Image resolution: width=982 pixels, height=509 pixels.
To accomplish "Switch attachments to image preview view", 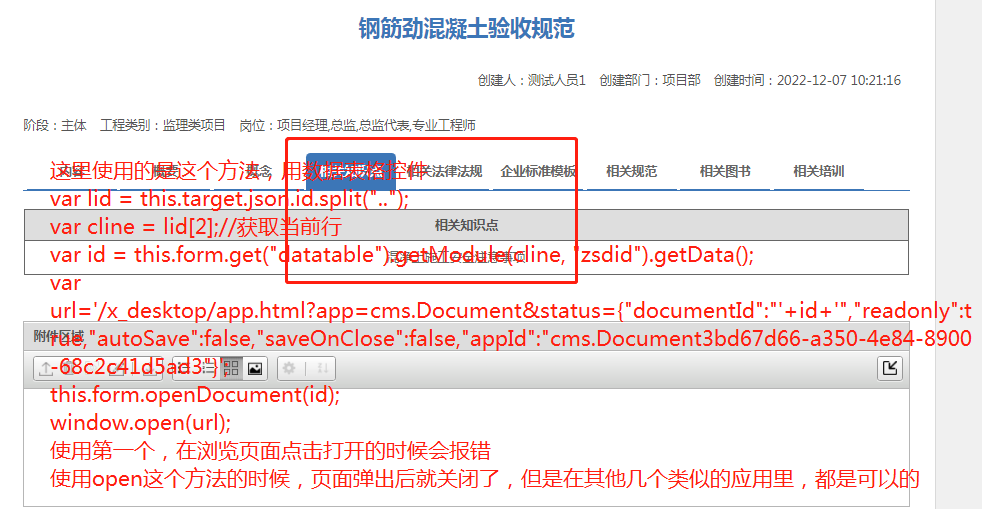I will [255, 368].
